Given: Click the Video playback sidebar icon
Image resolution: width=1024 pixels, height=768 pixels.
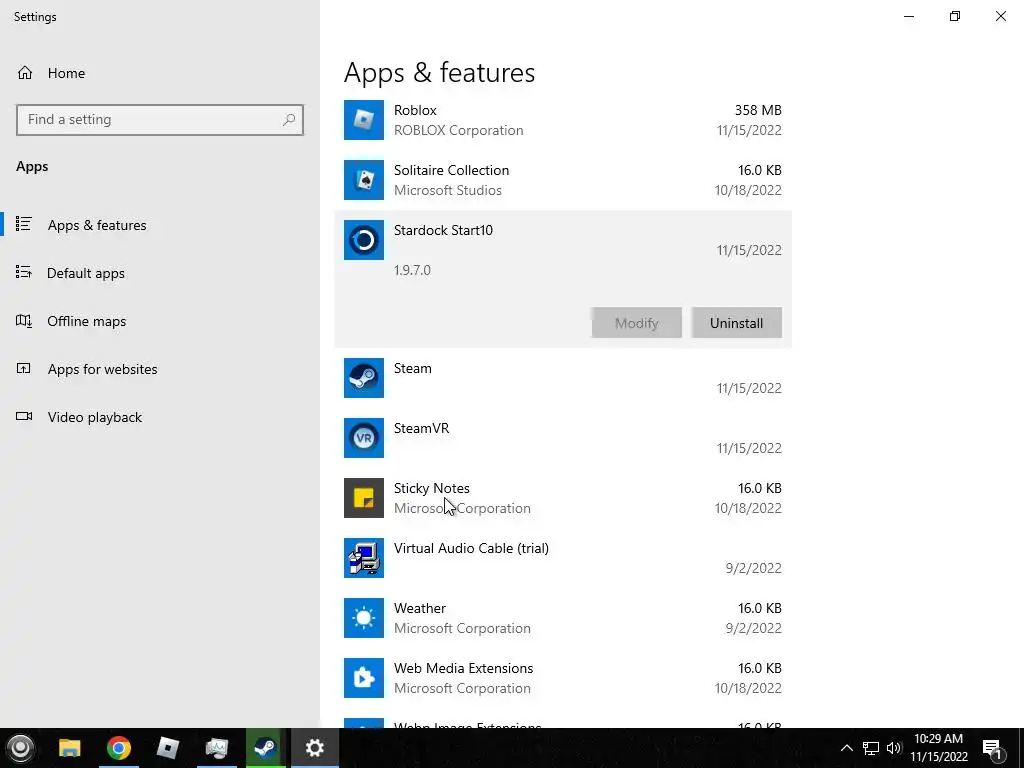Looking at the screenshot, I should [24, 417].
